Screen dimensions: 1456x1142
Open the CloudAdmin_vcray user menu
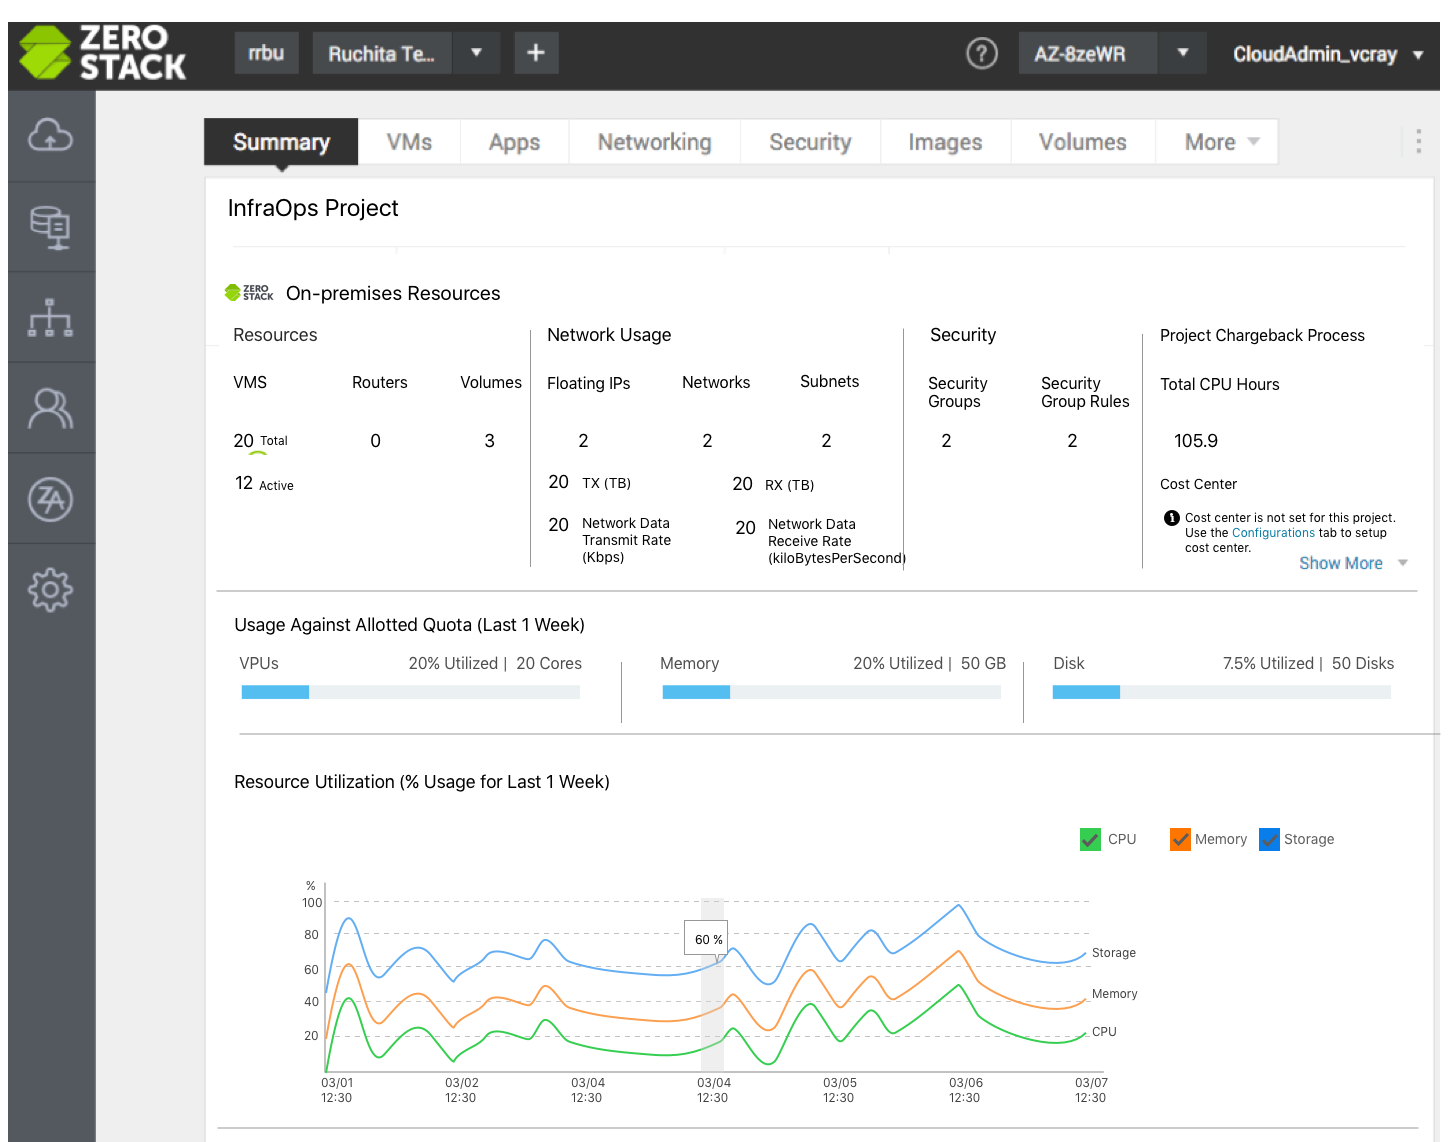(1327, 54)
